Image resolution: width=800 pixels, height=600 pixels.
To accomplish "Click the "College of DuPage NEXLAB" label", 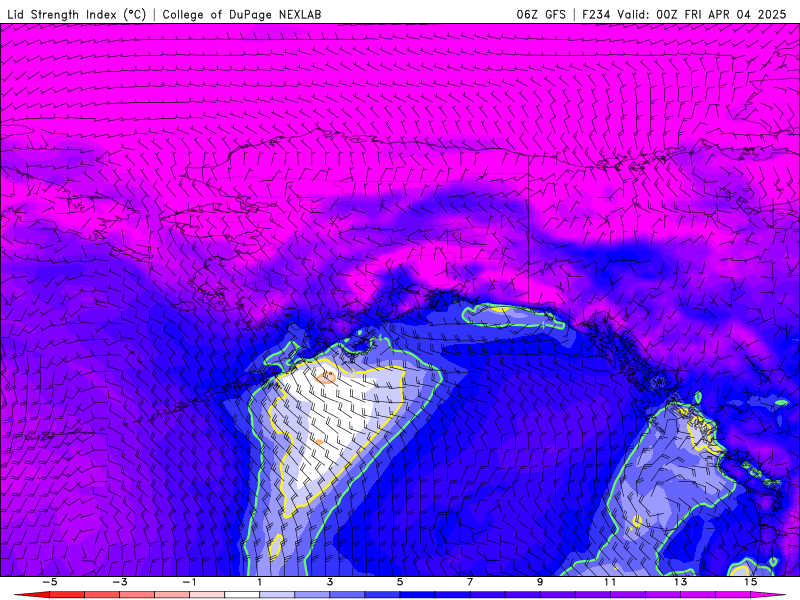I will pos(242,14).
